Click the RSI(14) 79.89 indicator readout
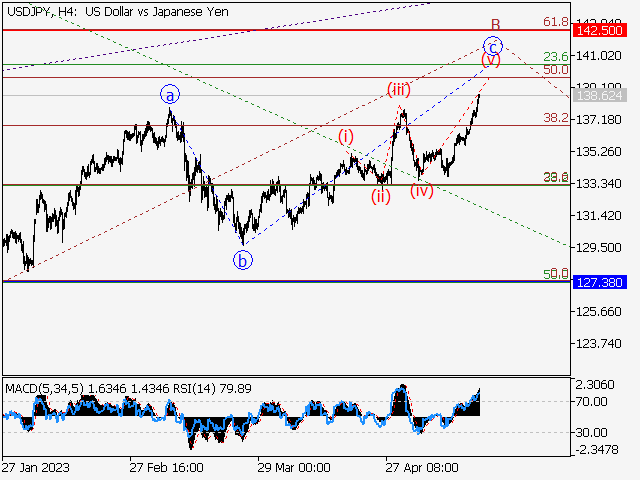The width and height of the screenshot is (640, 480). pos(212,389)
